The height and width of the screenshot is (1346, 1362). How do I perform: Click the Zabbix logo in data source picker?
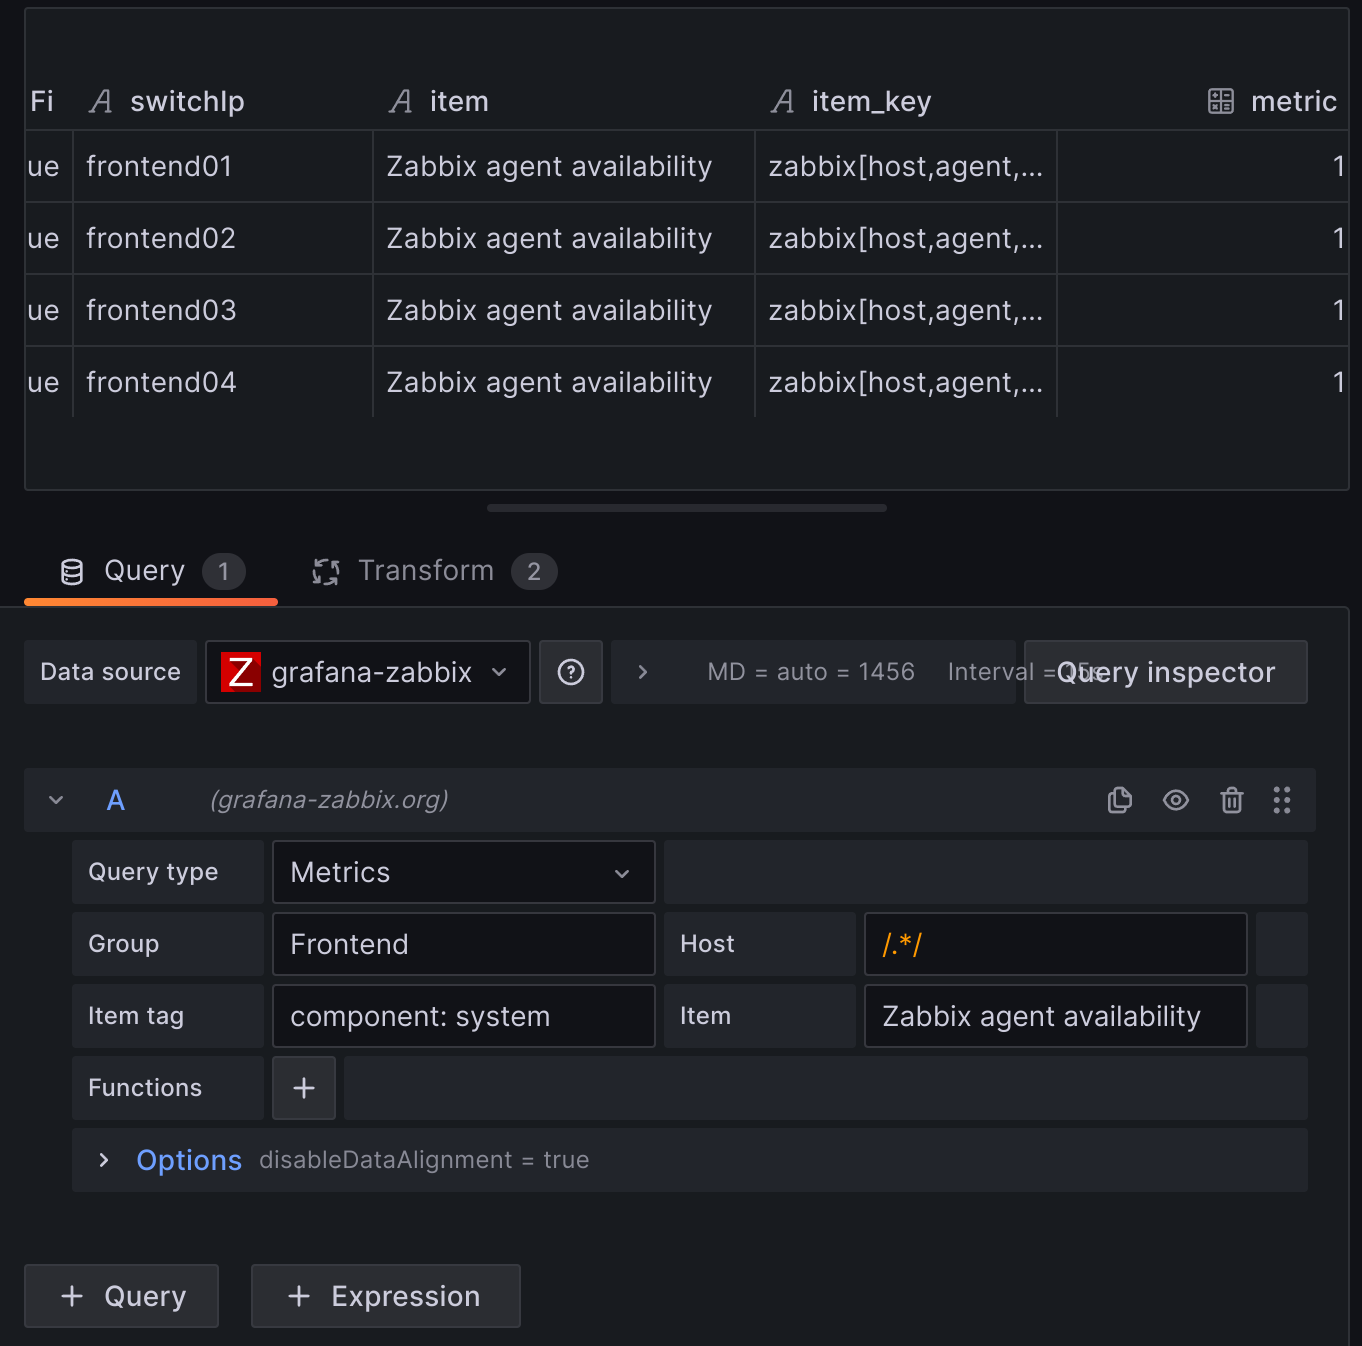241,672
